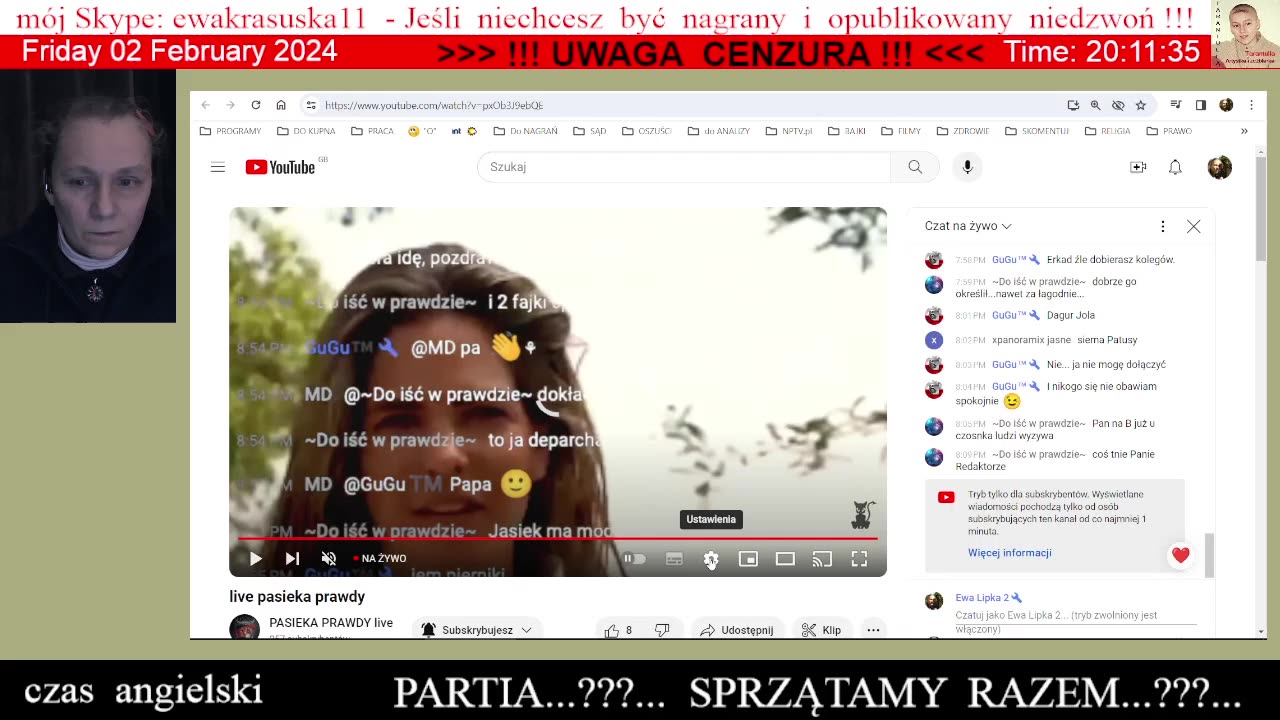Open the YouTube notifications bell
The width and height of the screenshot is (1280, 720).
pyautogui.click(x=1175, y=167)
